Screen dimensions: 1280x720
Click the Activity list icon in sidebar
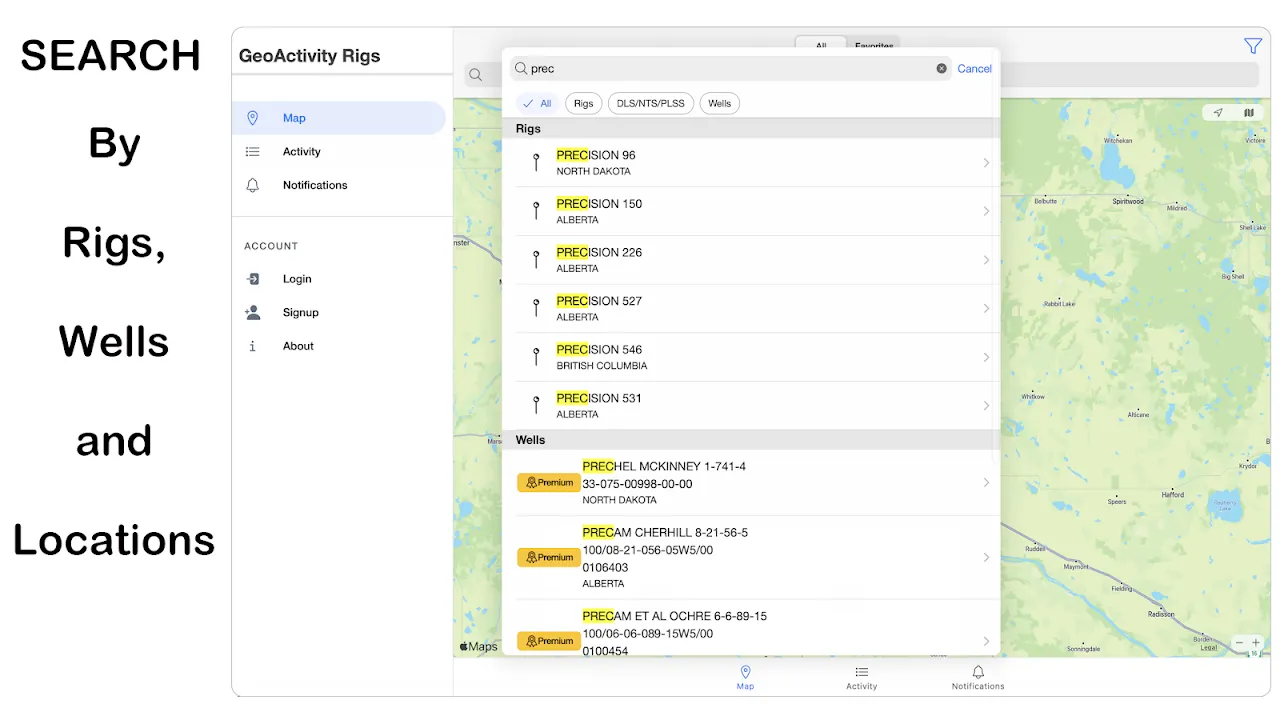point(253,152)
